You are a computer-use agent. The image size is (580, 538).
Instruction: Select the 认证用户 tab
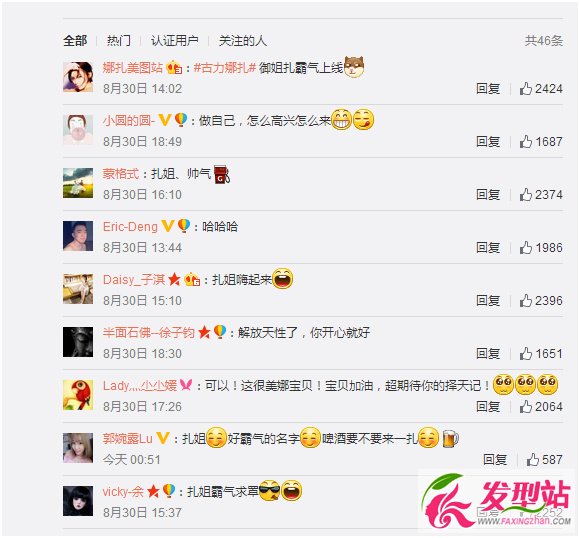(174, 40)
